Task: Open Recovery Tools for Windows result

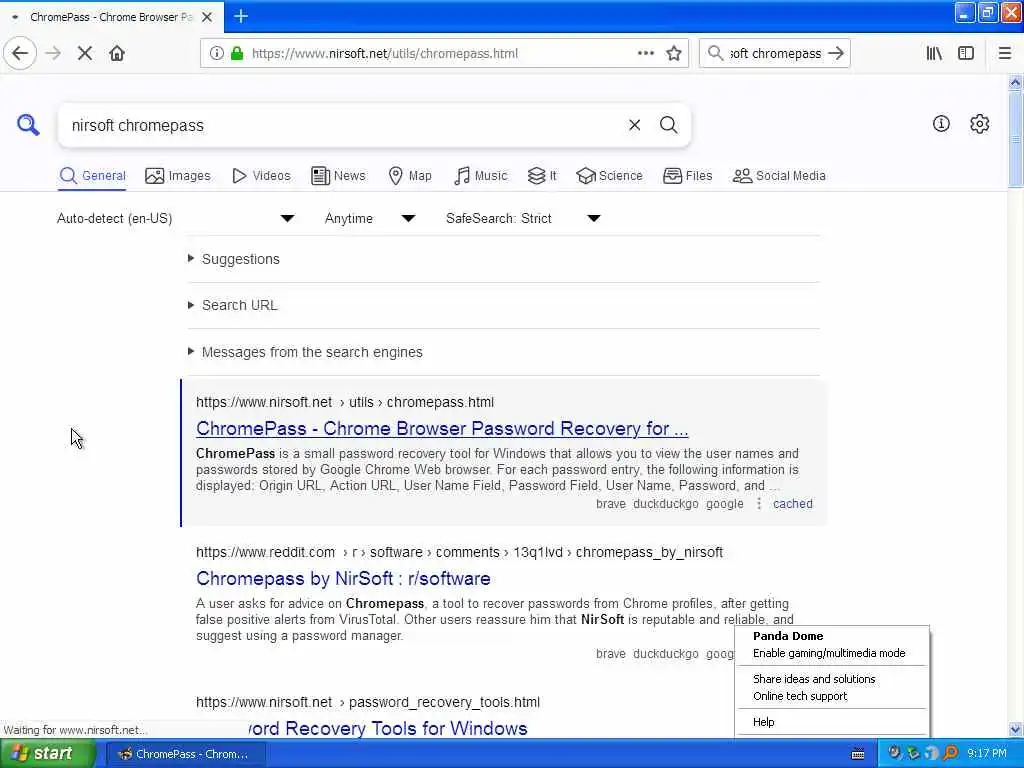Action: tap(388, 728)
